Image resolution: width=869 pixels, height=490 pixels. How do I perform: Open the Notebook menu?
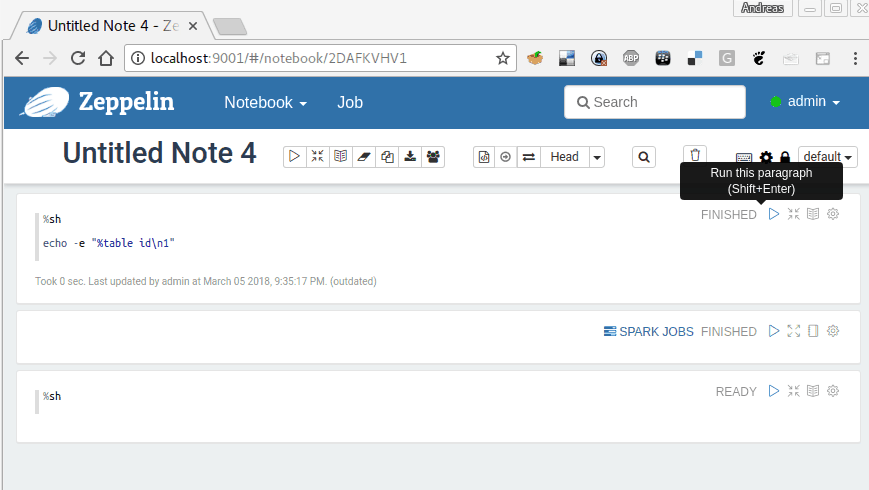[264, 102]
